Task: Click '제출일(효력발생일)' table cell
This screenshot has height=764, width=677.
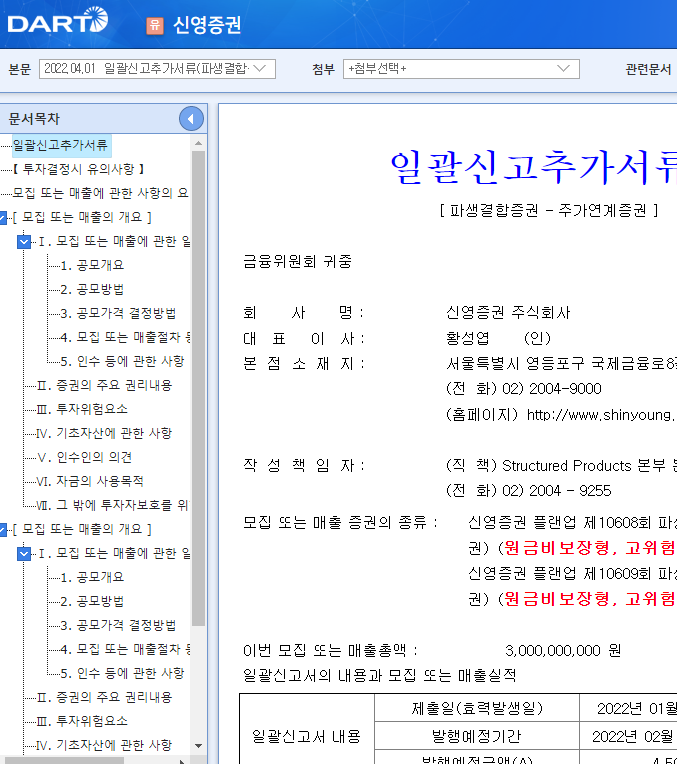Action: point(477,708)
